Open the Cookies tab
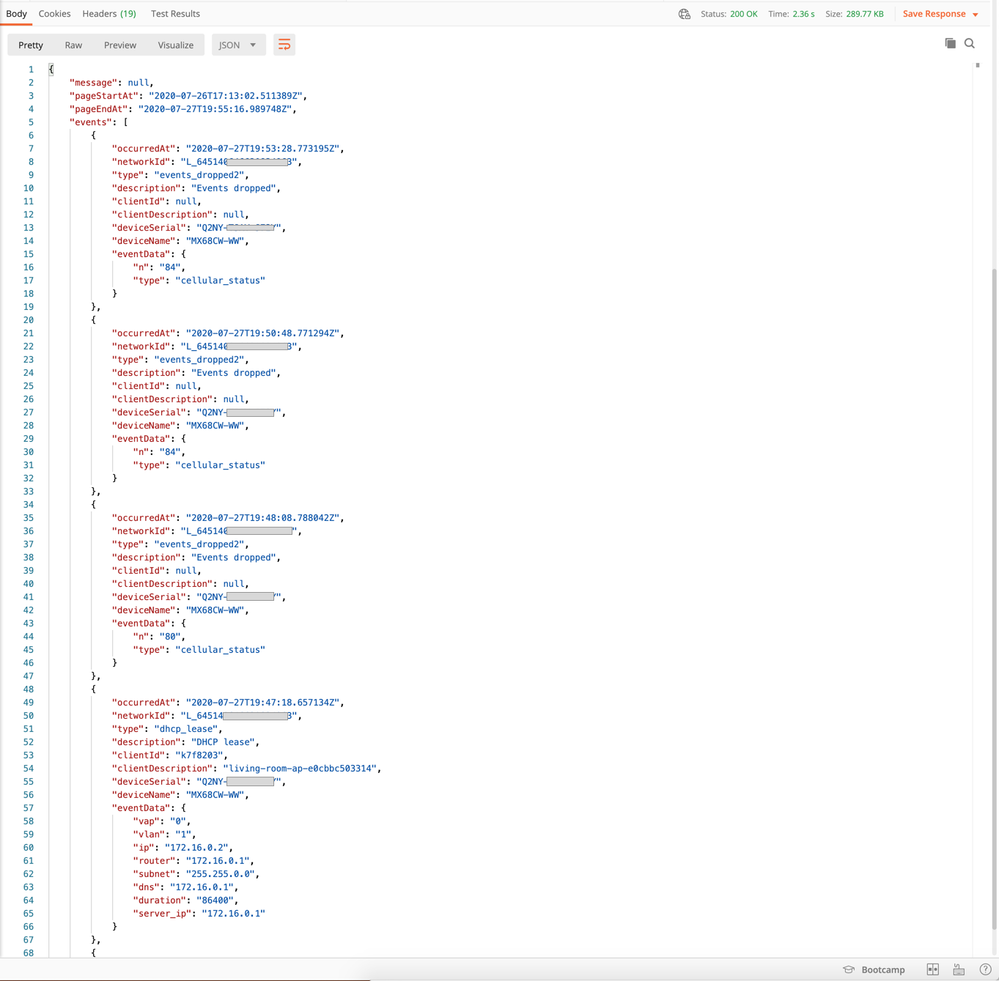Image resolution: width=999 pixels, height=981 pixels. [x=54, y=14]
